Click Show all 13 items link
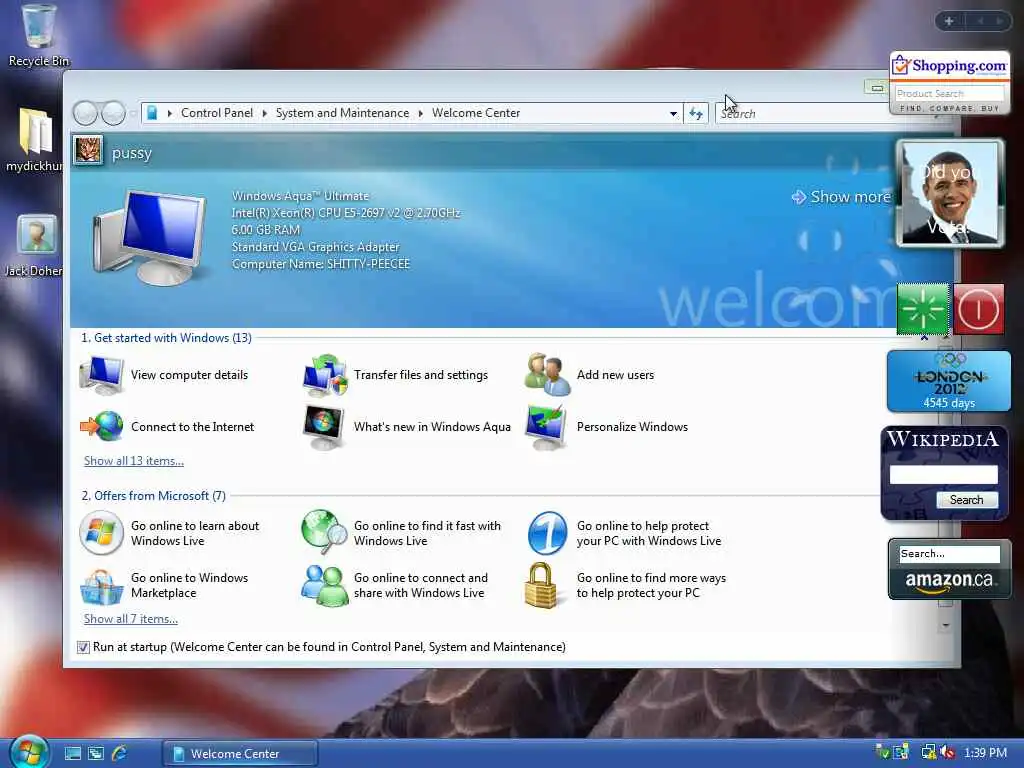The height and width of the screenshot is (768, 1024). coord(134,461)
